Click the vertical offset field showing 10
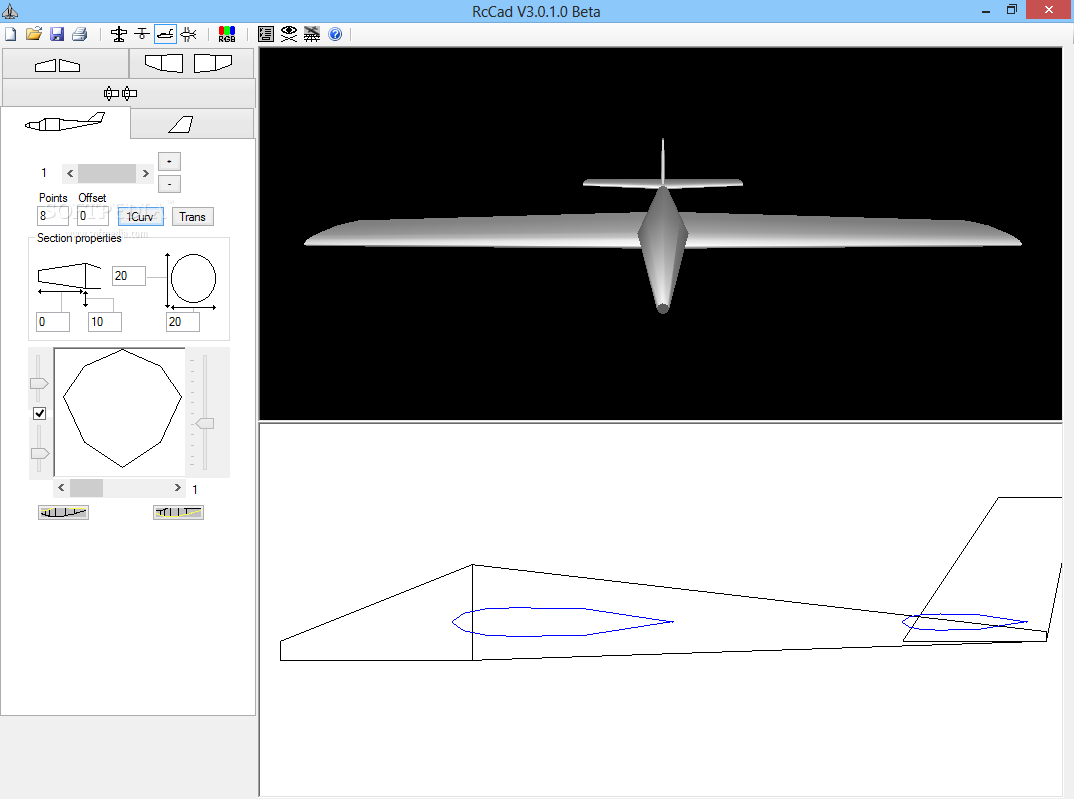1074x799 pixels. click(x=105, y=322)
